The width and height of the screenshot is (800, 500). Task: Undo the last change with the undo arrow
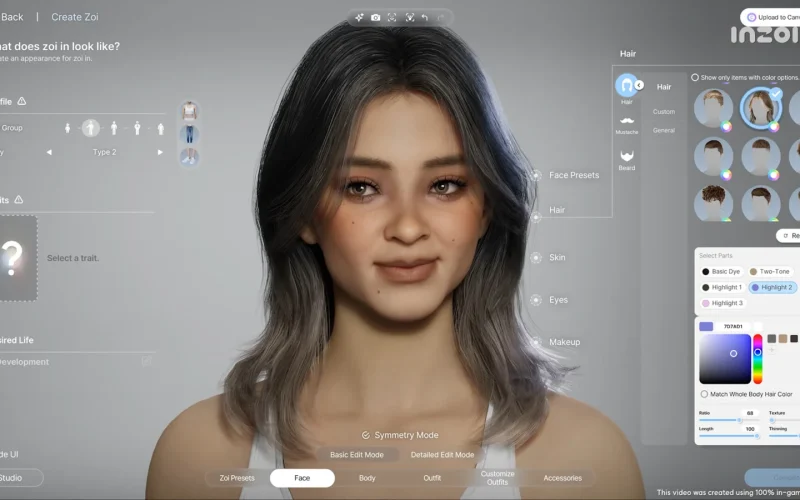click(425, 17)
